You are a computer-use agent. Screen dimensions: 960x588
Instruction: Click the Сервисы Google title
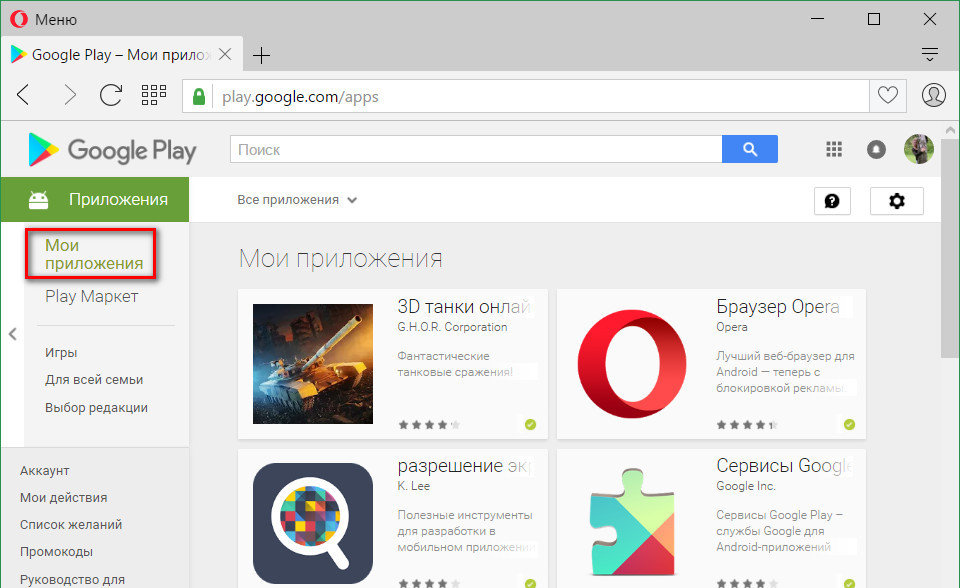(784, 466)
